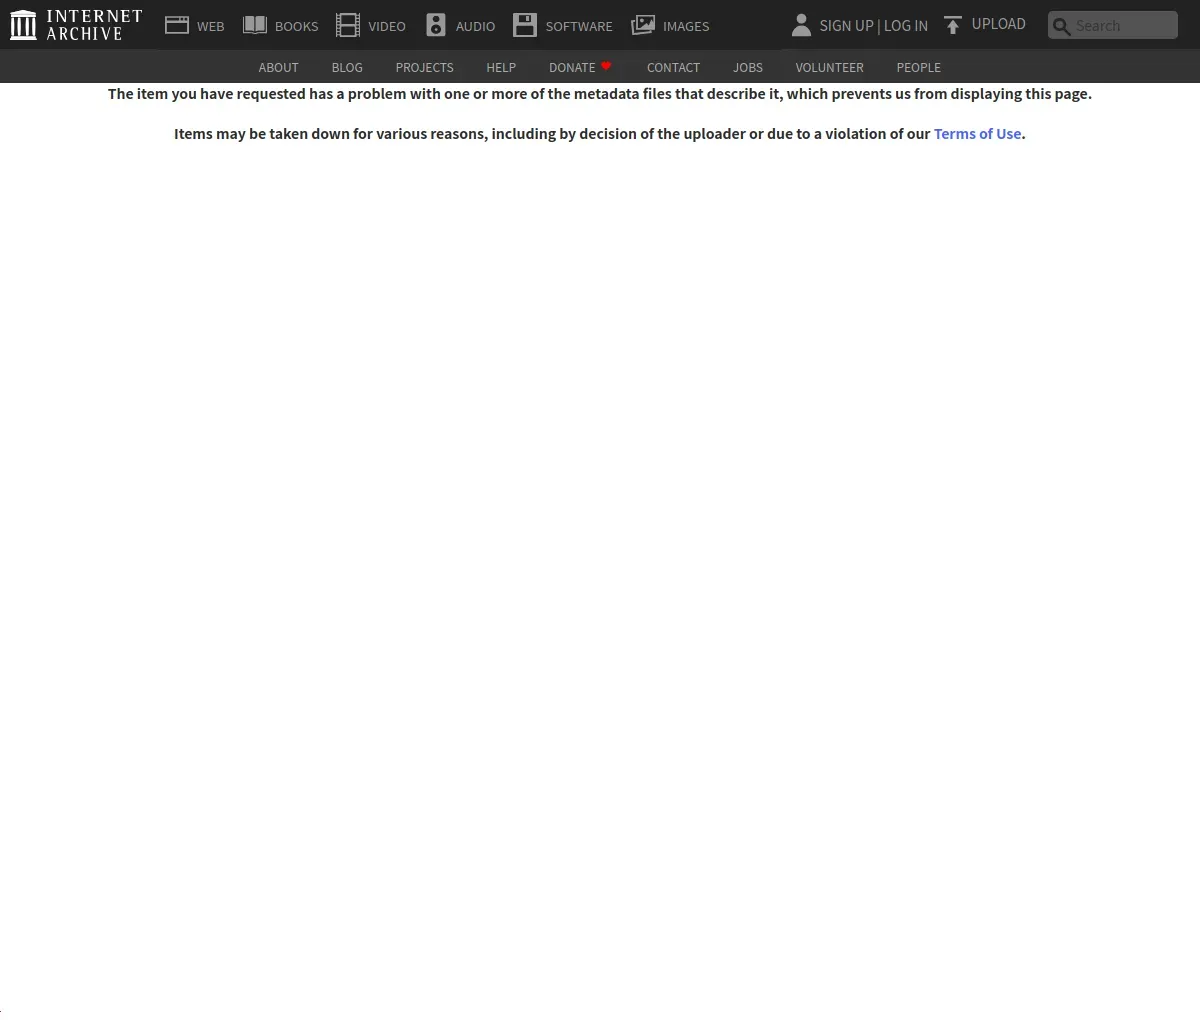
Task: Click the UPLOAD text link
Action: point(999,24)
